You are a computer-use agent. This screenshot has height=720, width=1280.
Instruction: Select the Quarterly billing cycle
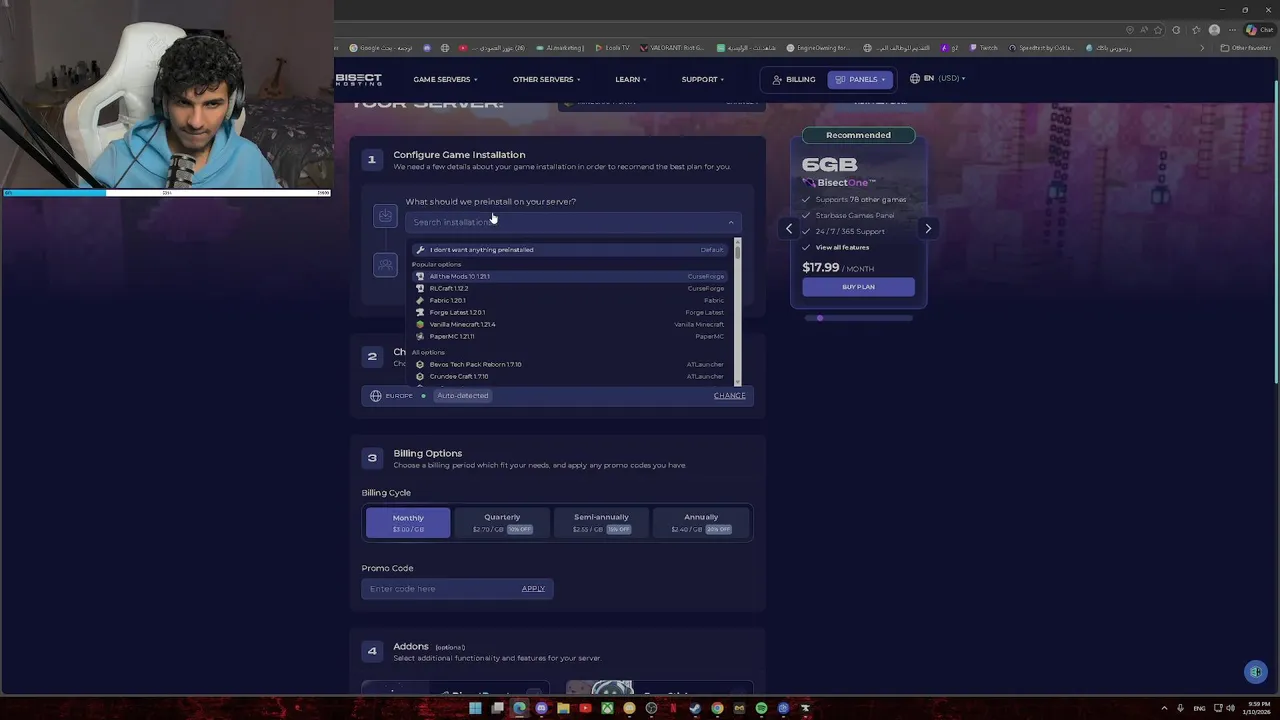tap(502, 523)
